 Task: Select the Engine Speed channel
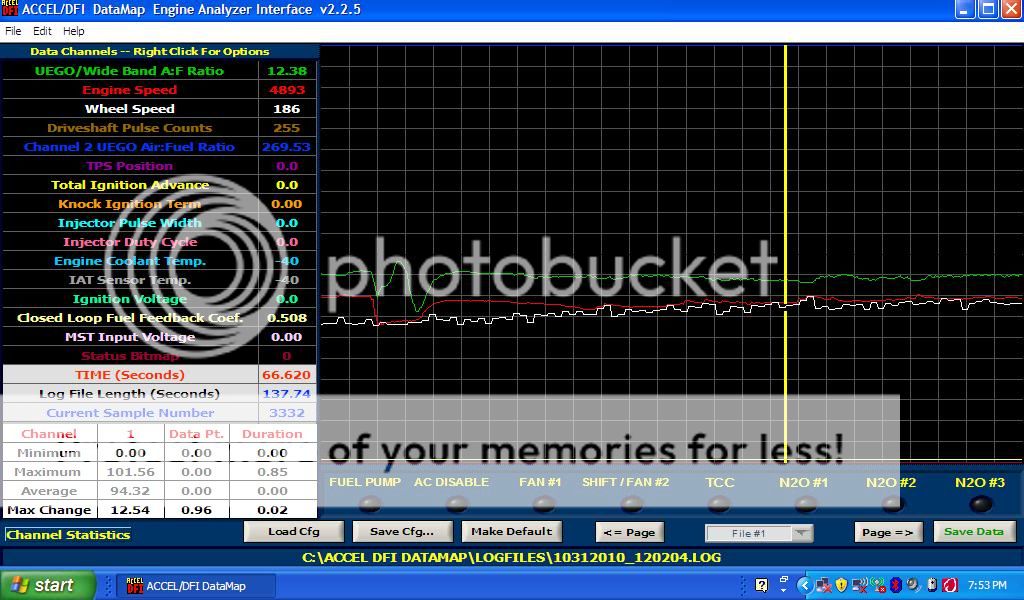pyautogui.click(x=129, y=89)
